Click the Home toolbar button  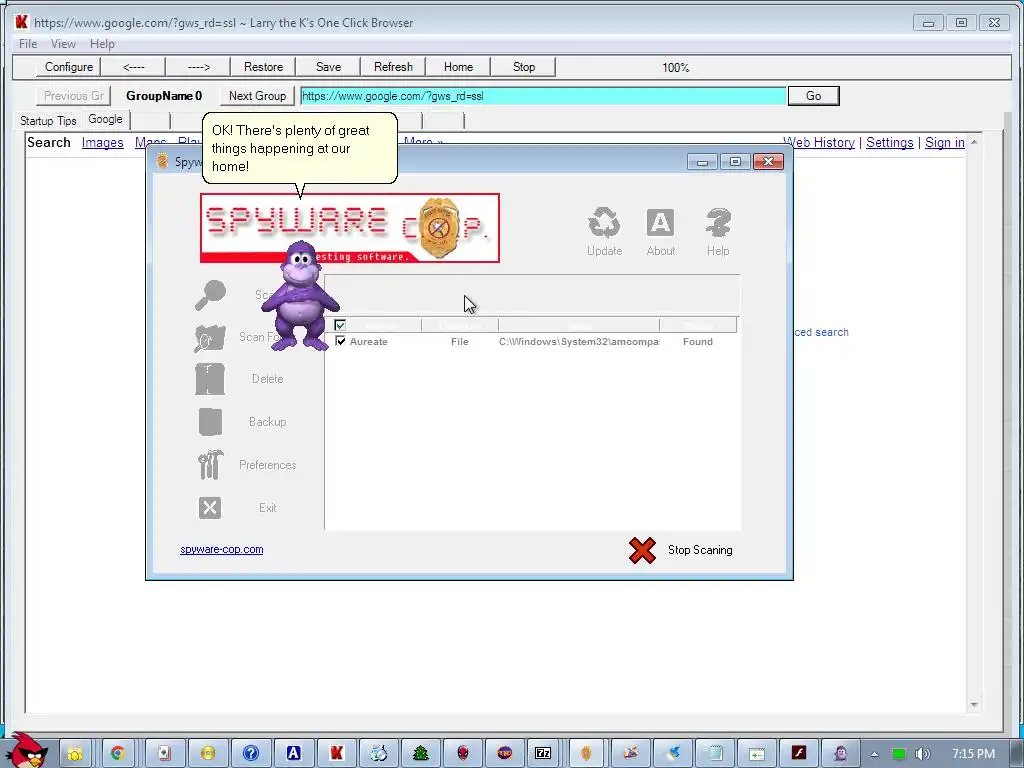point(458,67)
